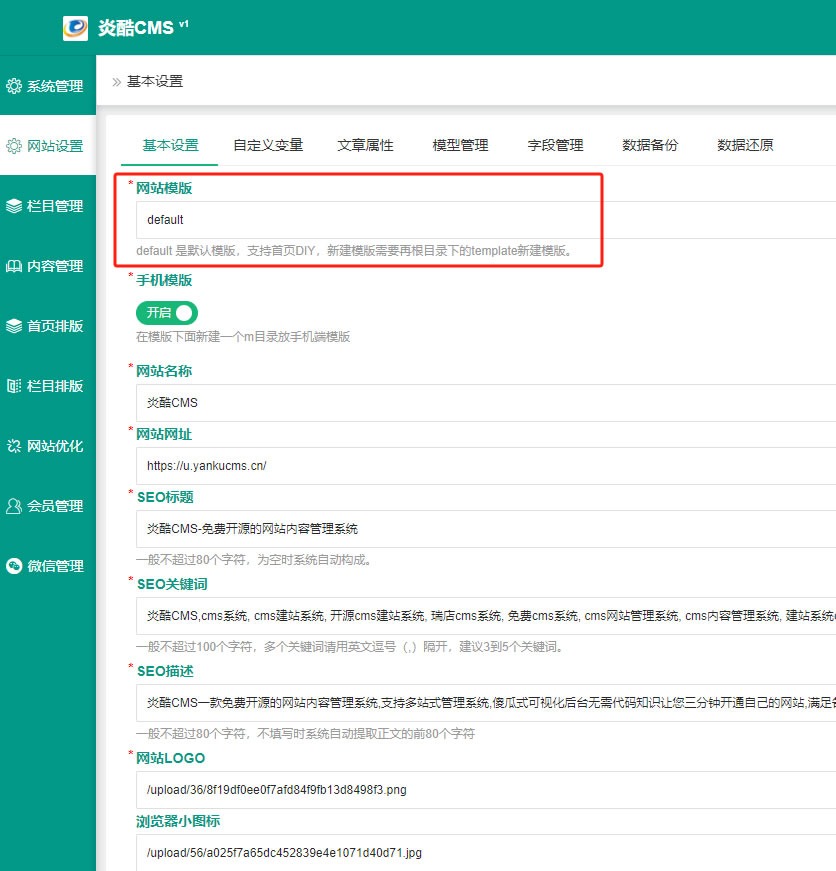Toggle the 手机模版 开启 switch
The image size is (836, 871).
coord(167,313)
